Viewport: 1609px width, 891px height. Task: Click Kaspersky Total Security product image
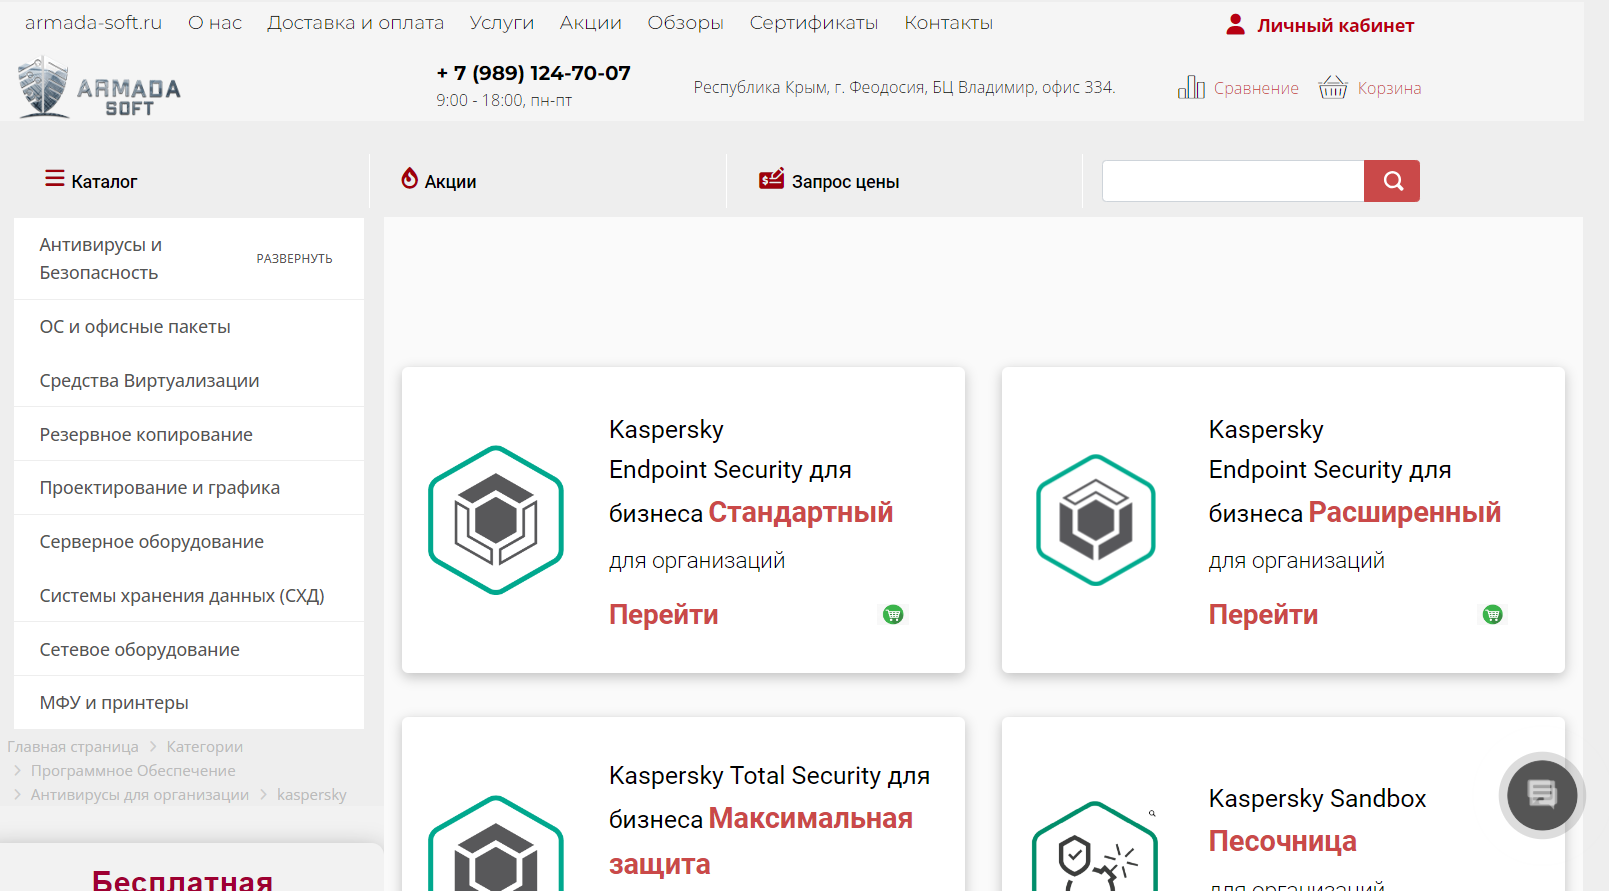(496, 843)
